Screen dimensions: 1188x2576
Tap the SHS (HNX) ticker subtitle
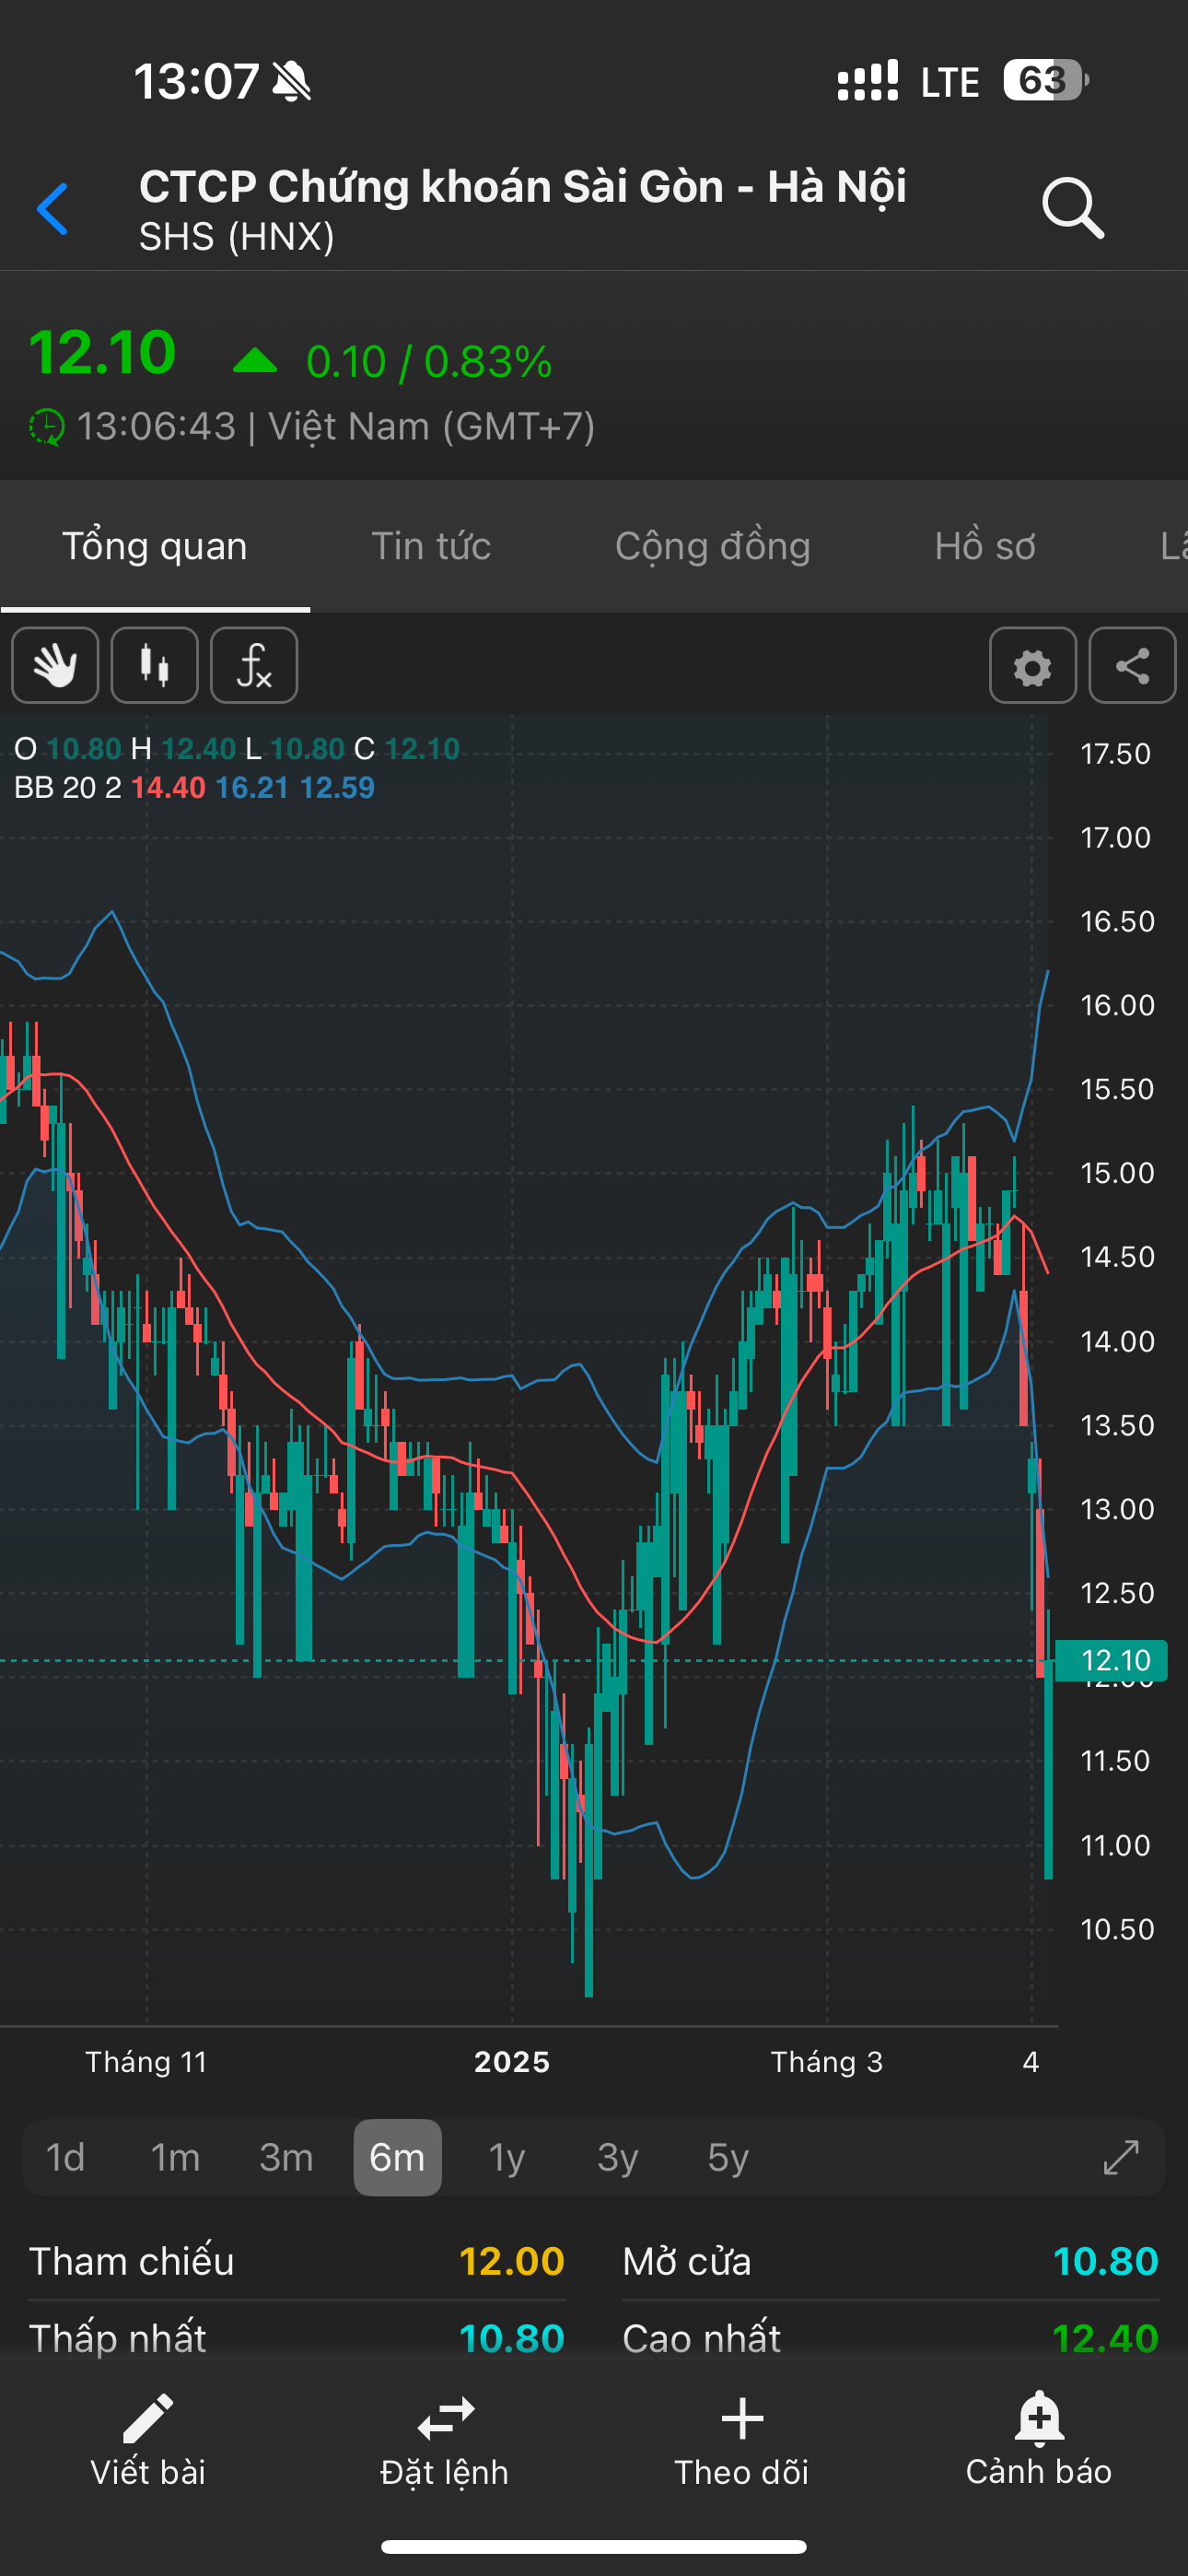tap(237, 237)
